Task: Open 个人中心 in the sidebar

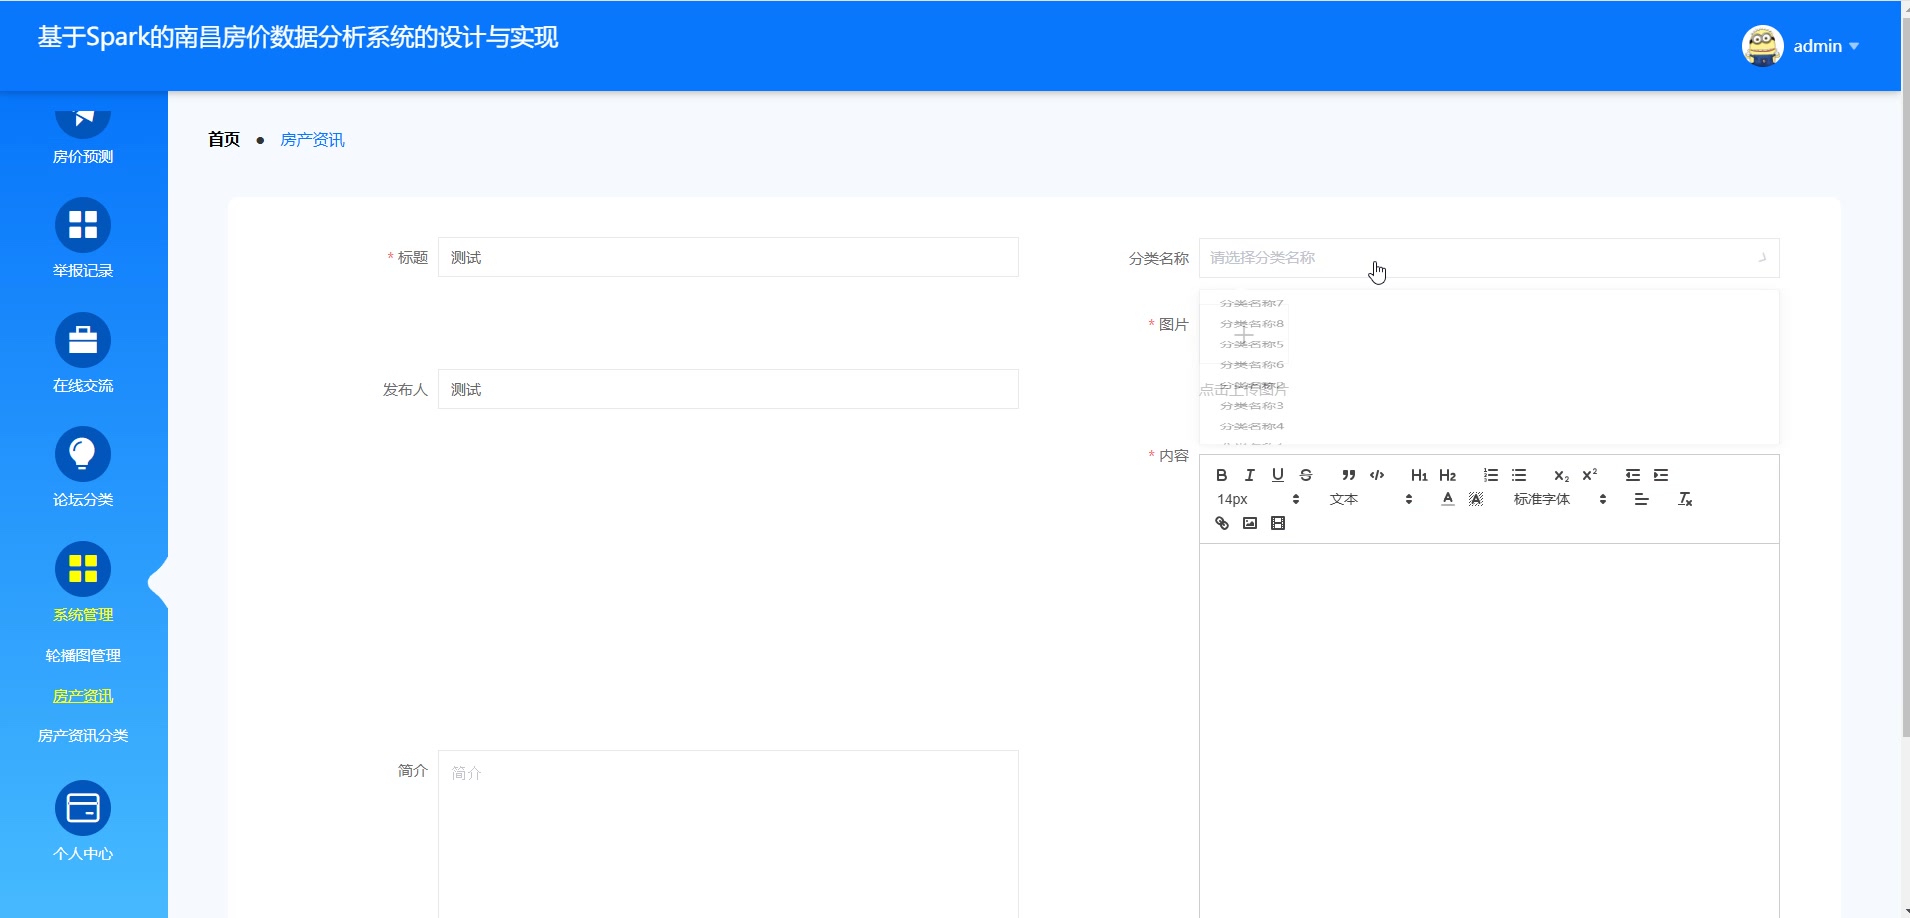Action: (83, 822)
